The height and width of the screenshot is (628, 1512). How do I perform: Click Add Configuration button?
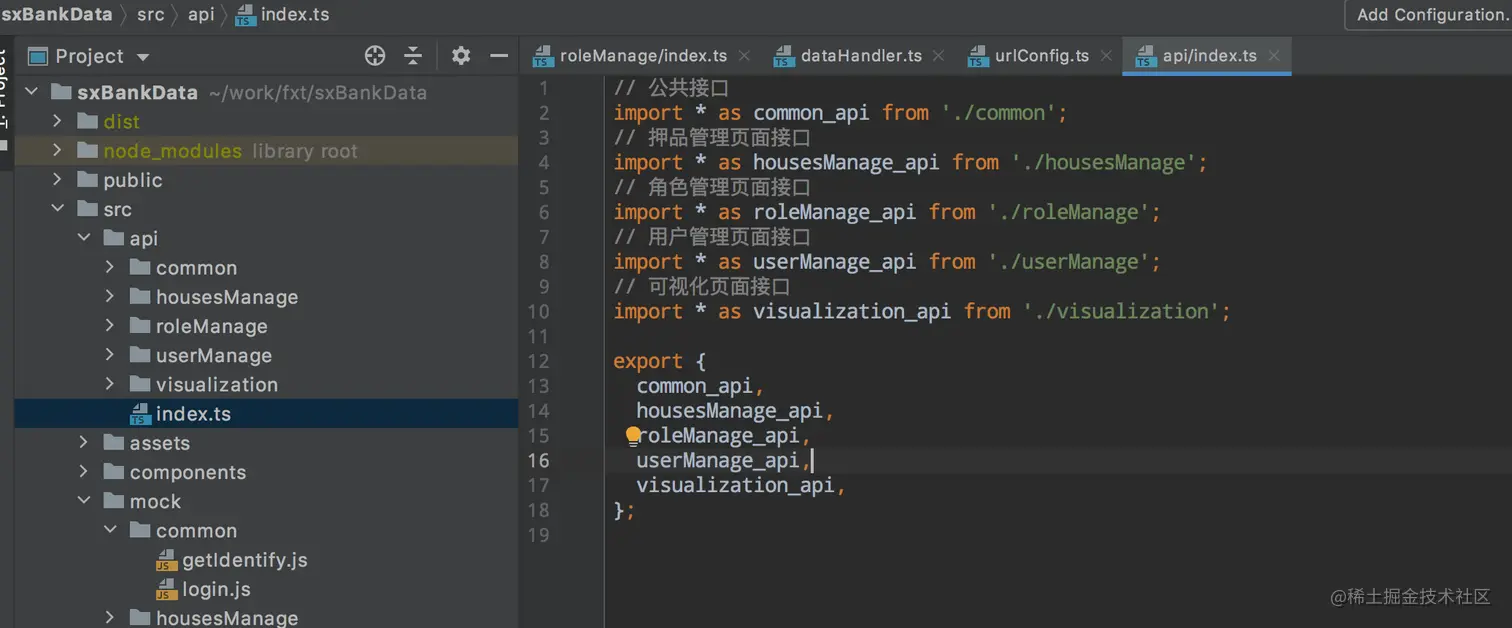tap(1431, 15)
